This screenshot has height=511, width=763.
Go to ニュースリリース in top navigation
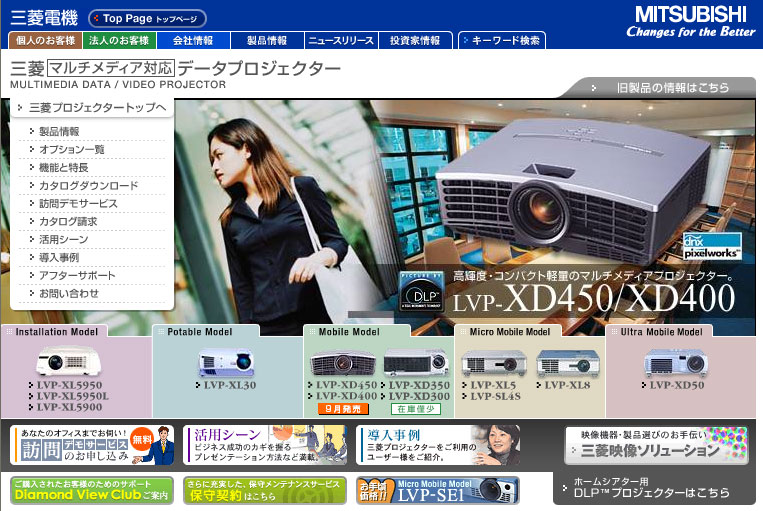click(x=341, y=41)
